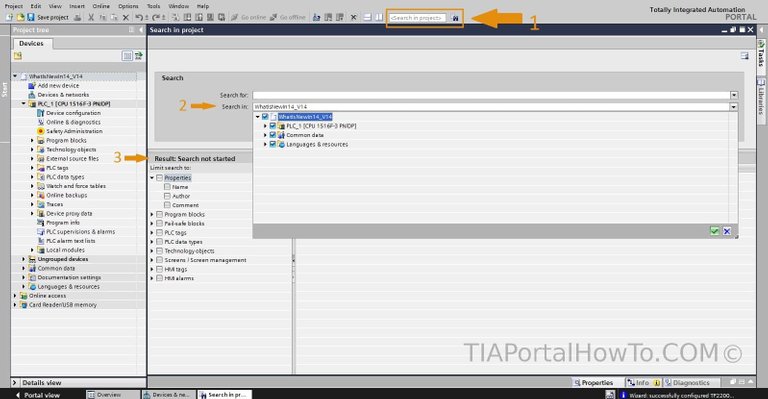
Task: Uncheck Common data in Search in list
Action: pyautogui.click(x=273, y=135)
